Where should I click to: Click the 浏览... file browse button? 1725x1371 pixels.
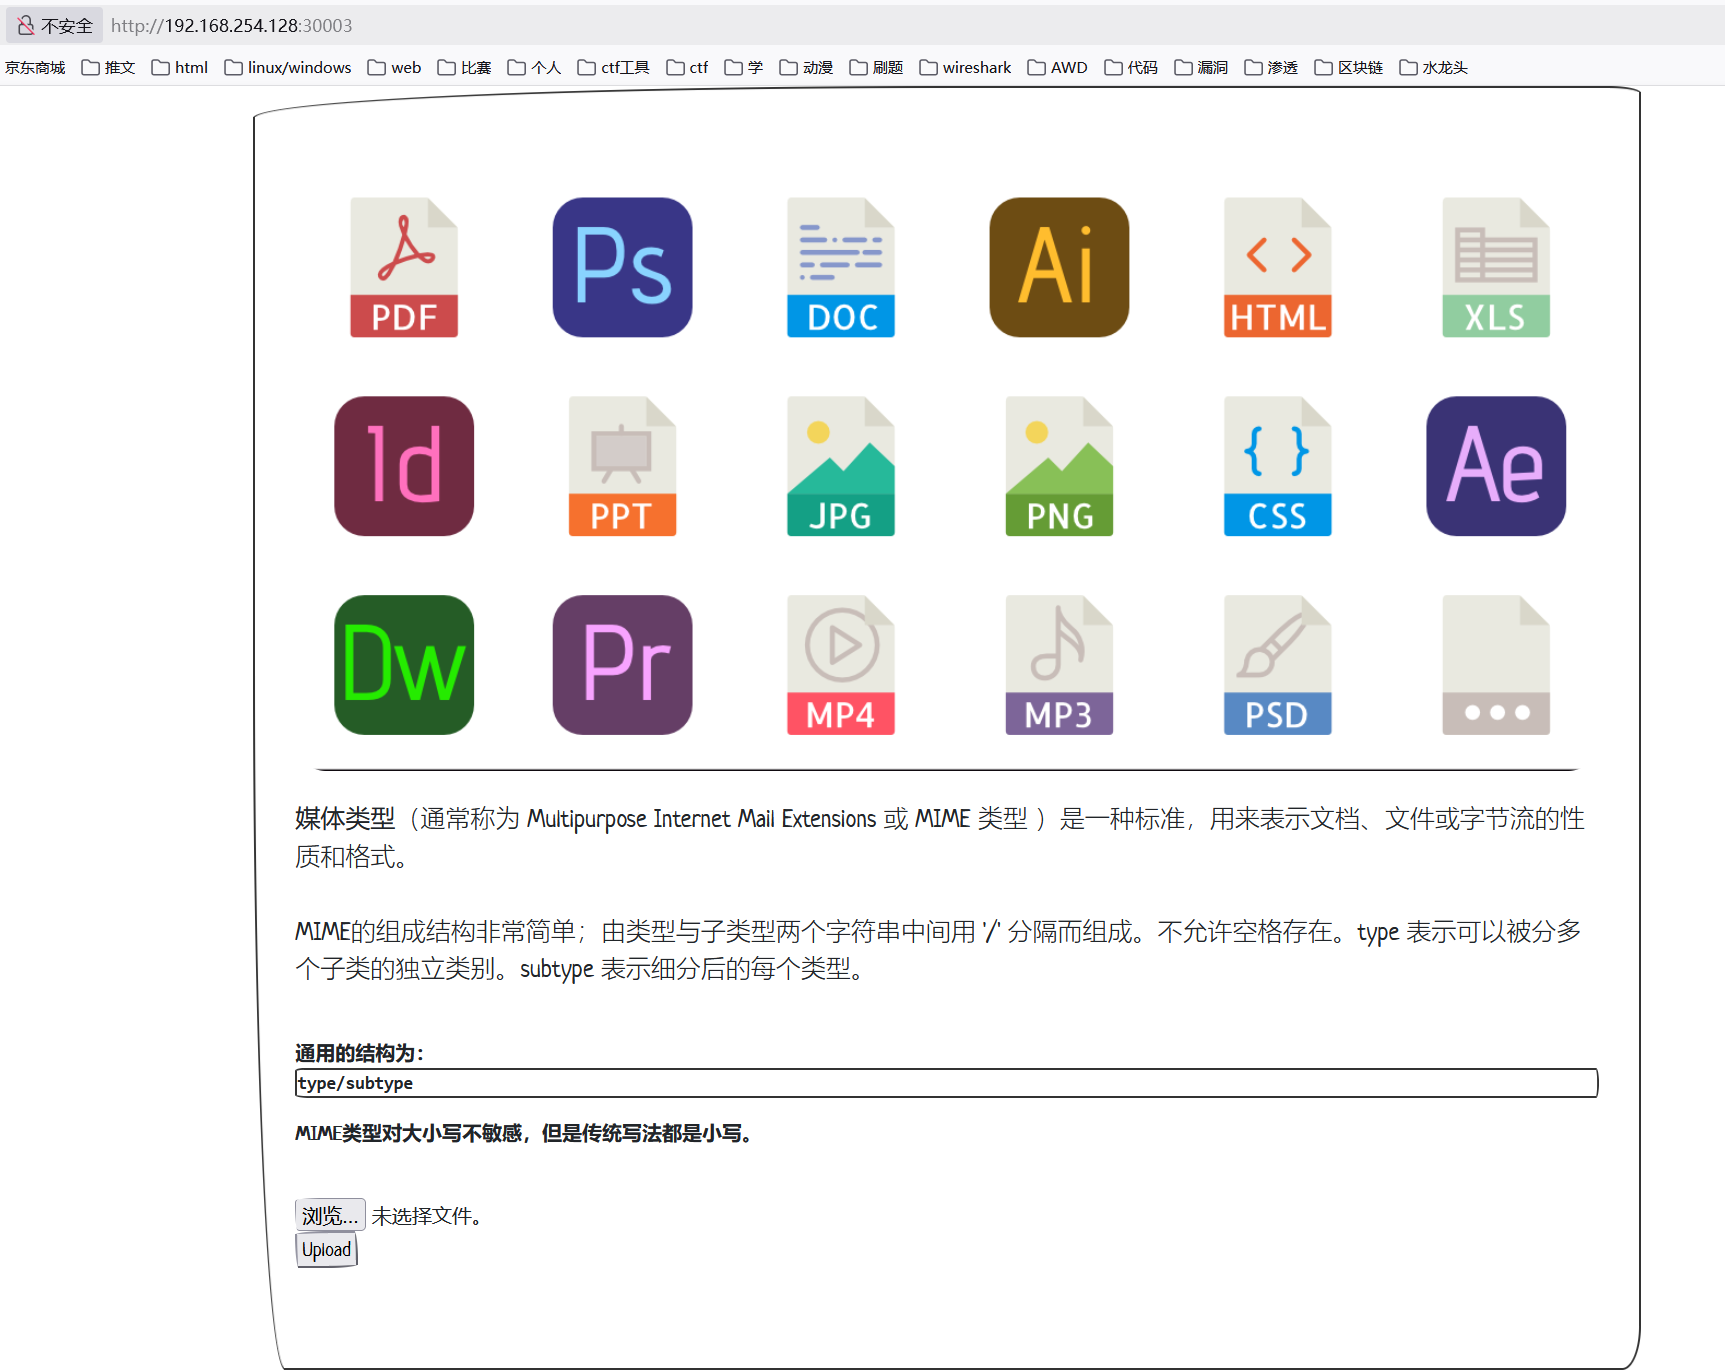[x=330, y=1215]
